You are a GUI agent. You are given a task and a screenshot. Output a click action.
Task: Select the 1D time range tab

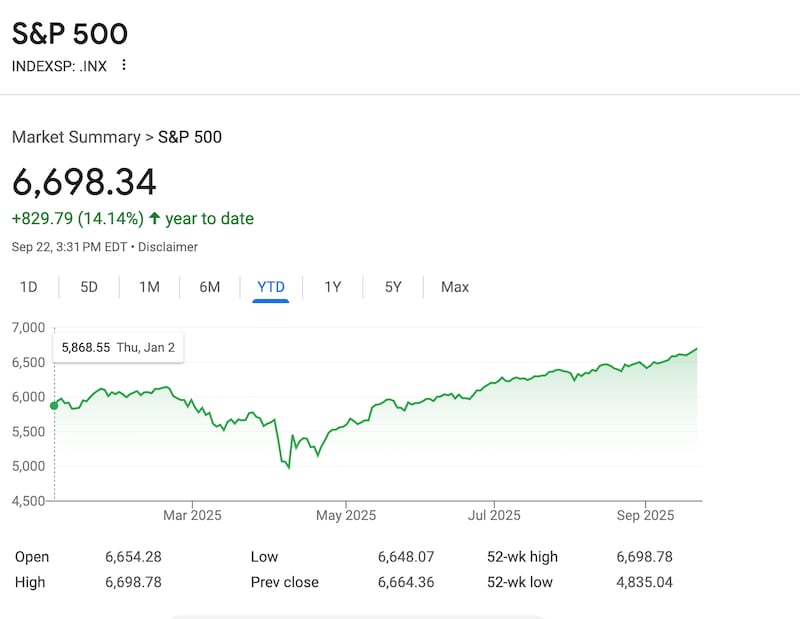(x=29, y=287)
